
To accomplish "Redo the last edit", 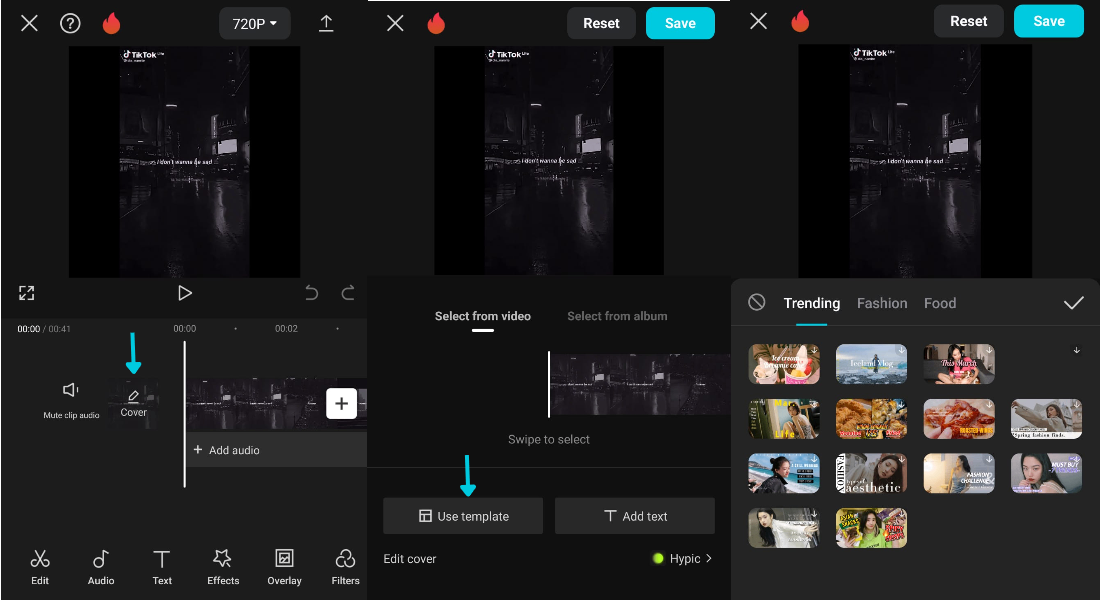I will coord(348,293).
